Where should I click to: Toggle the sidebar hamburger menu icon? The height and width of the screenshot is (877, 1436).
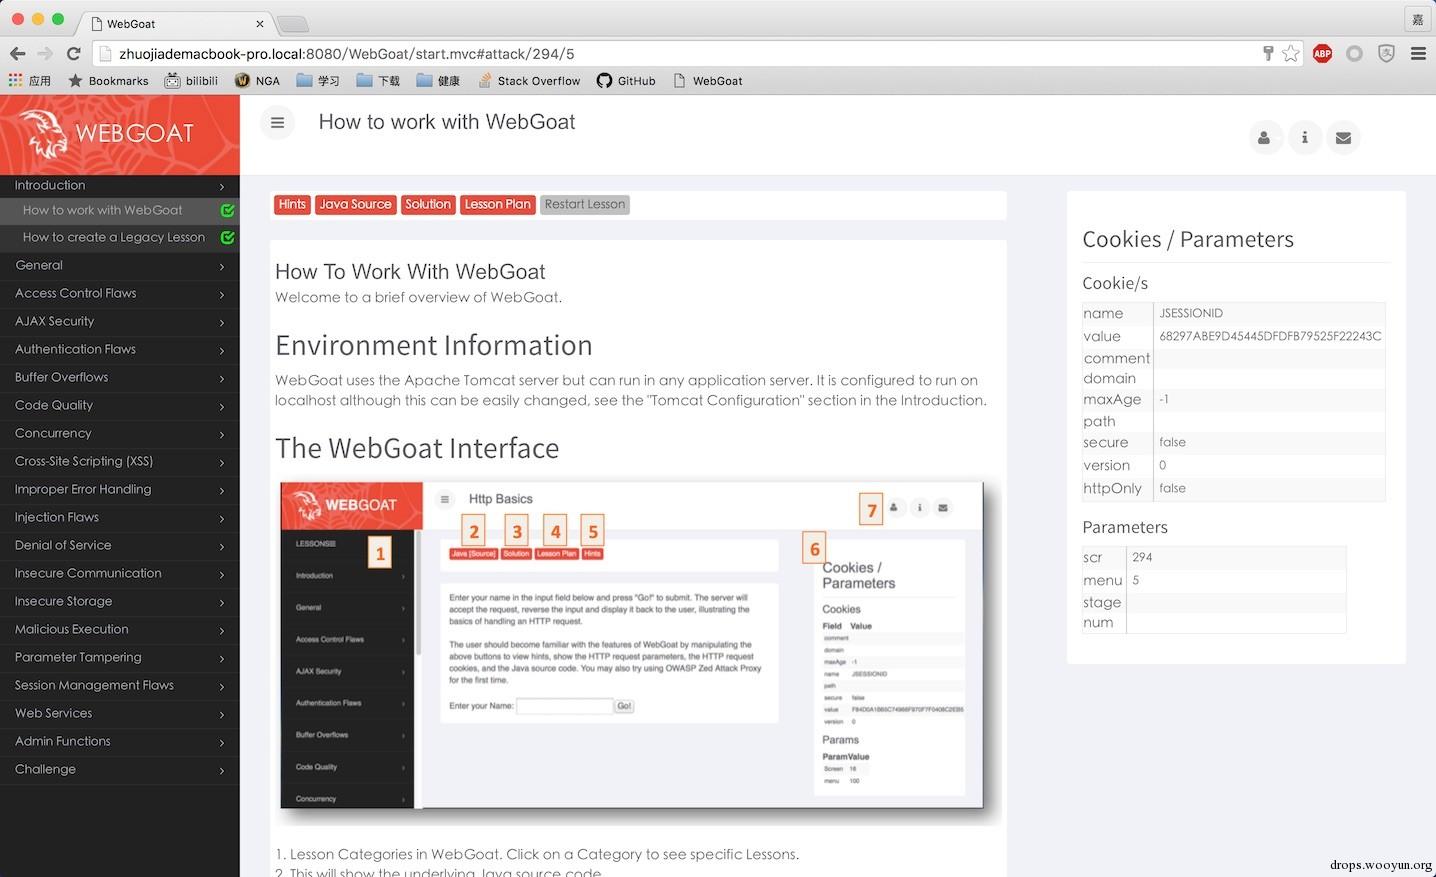coord(277,123)
